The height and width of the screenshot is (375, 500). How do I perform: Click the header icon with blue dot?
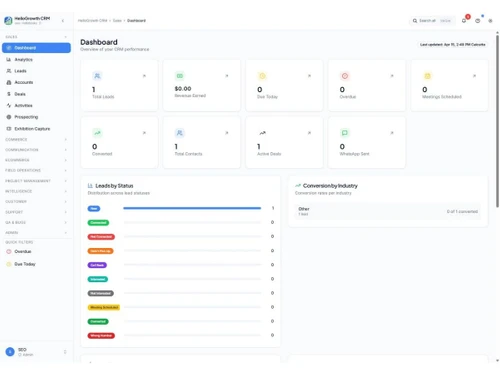[x=478, y=21]
